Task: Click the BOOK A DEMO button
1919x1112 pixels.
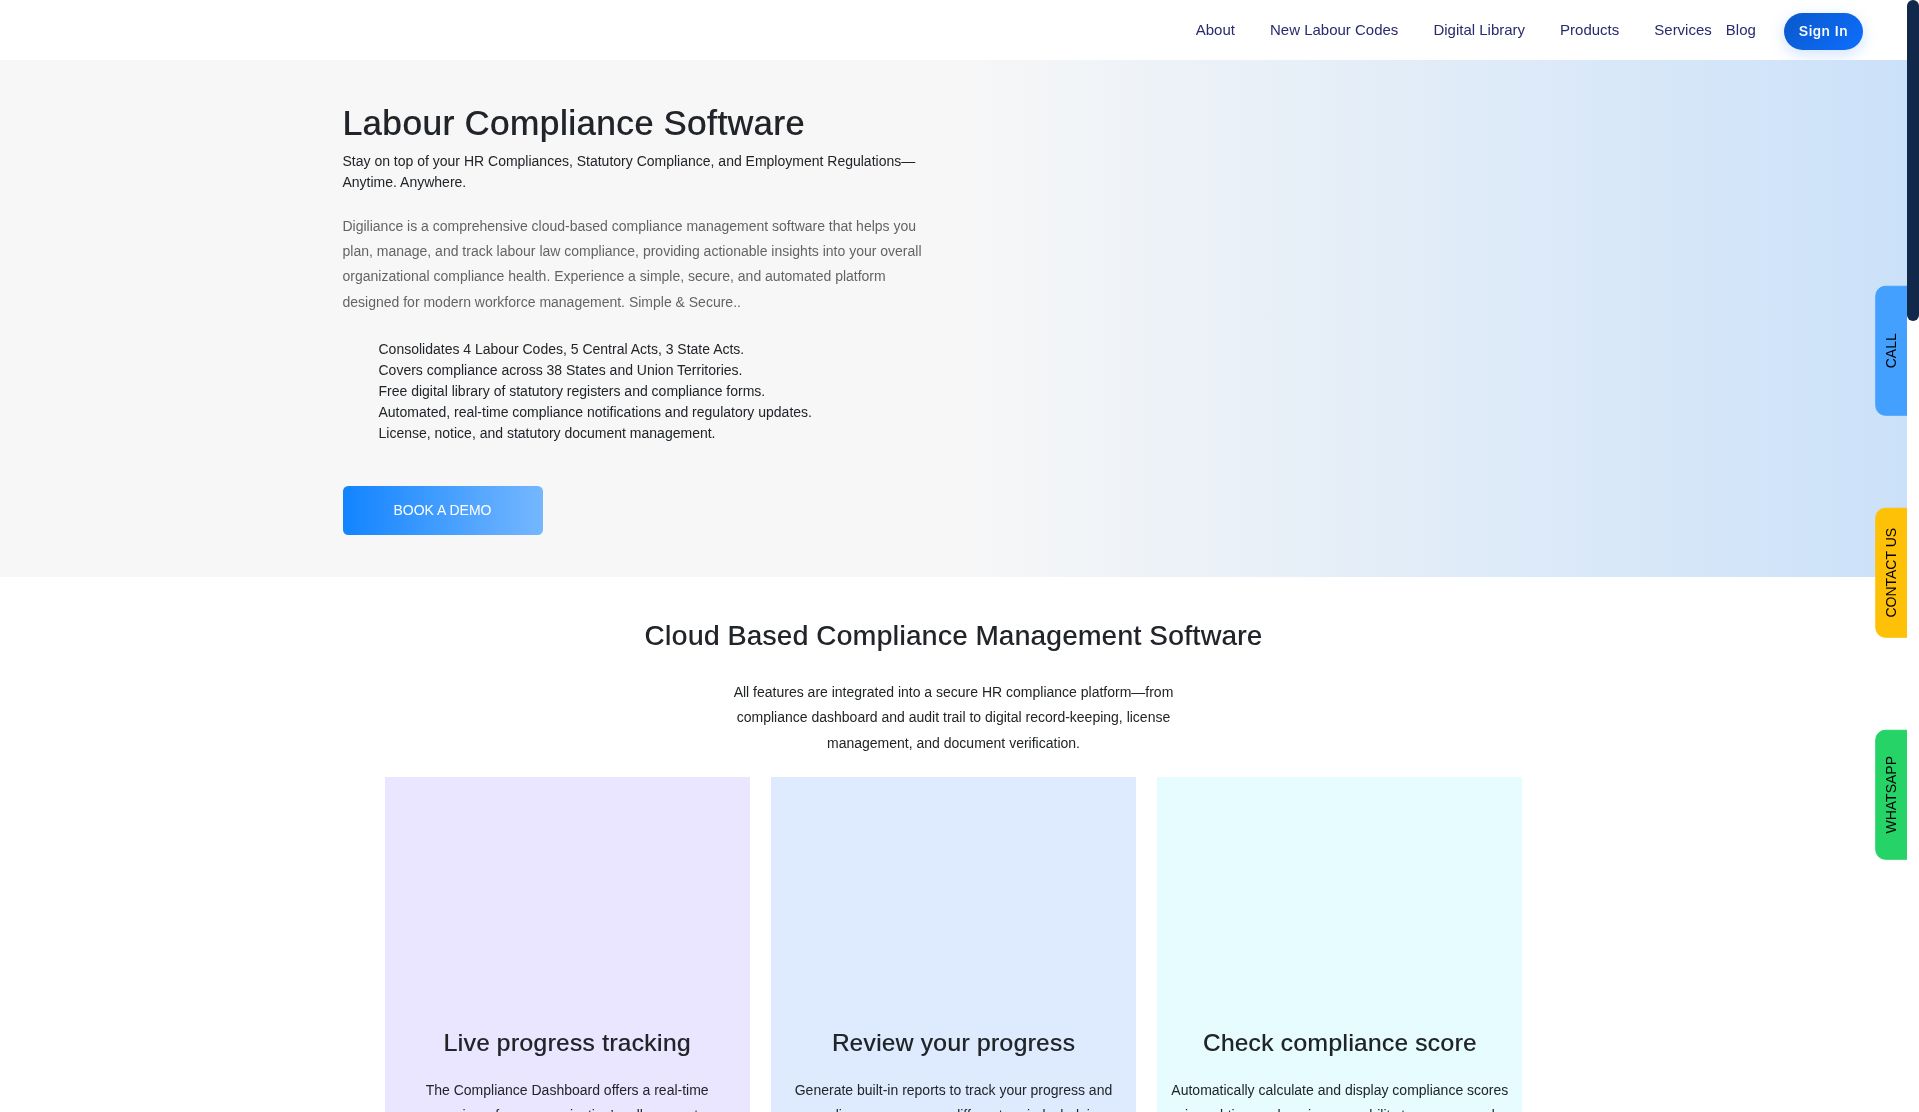Action: pos(442,510)
